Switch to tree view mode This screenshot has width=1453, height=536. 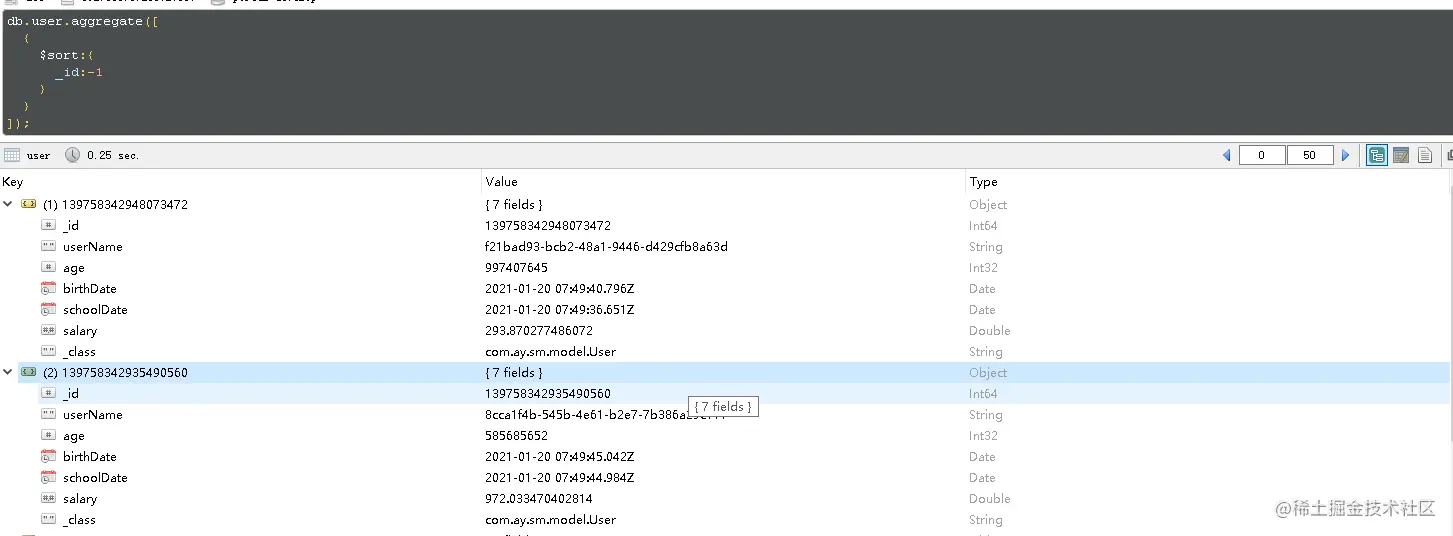coord(1377,155)
